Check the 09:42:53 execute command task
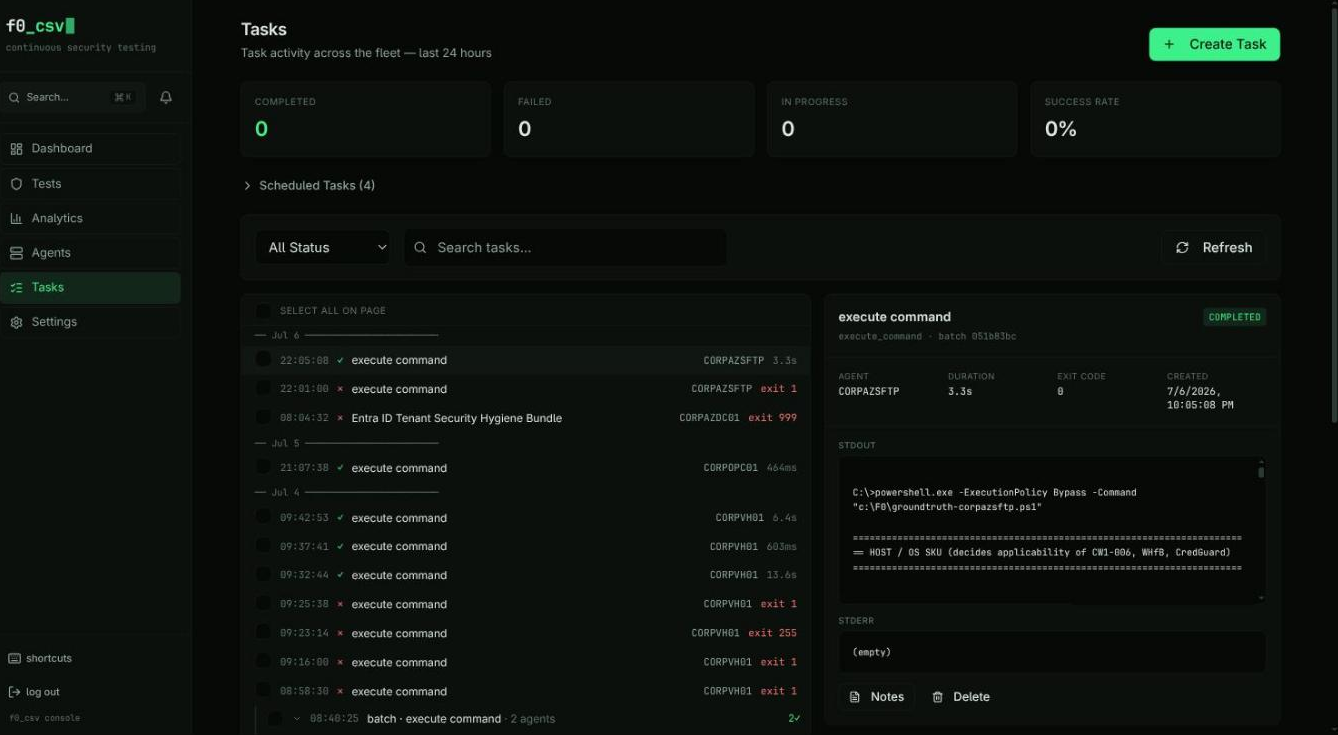This screenshot has height=735, width=1338. (263, 517)
